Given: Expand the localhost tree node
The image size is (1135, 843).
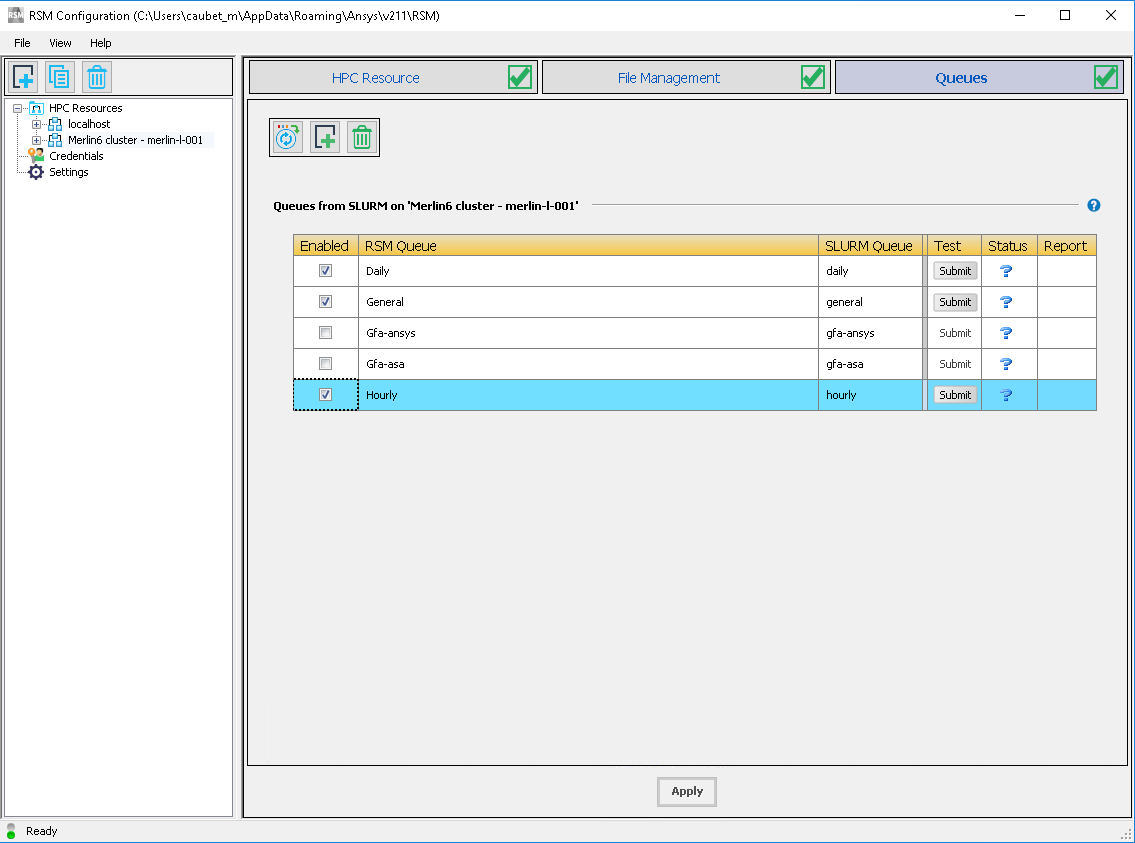Looking at the screenshot, I should click(37, 124).
